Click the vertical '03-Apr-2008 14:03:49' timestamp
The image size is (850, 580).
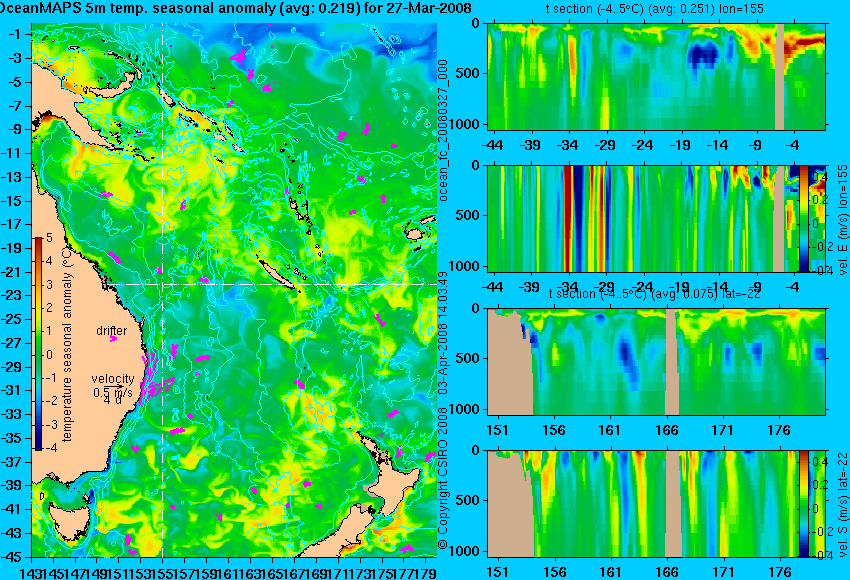click(443, 333)
